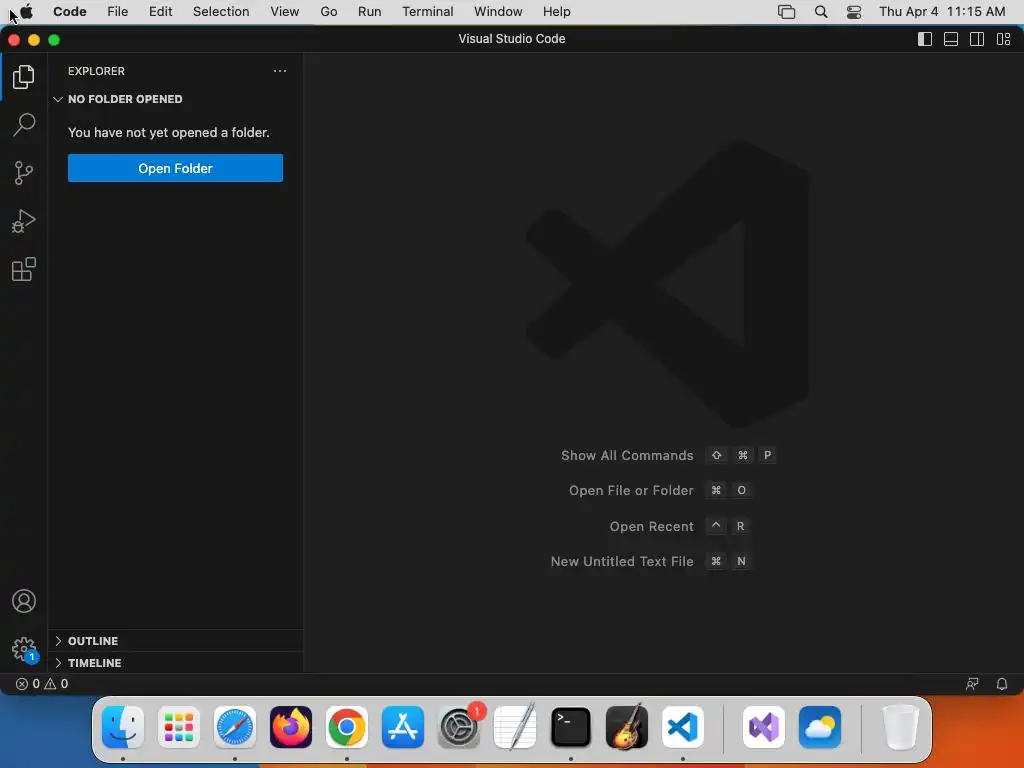Open Customize Layout icon in title bar
Viewport: 1024px width, 768px height.
pos(1004,39)
